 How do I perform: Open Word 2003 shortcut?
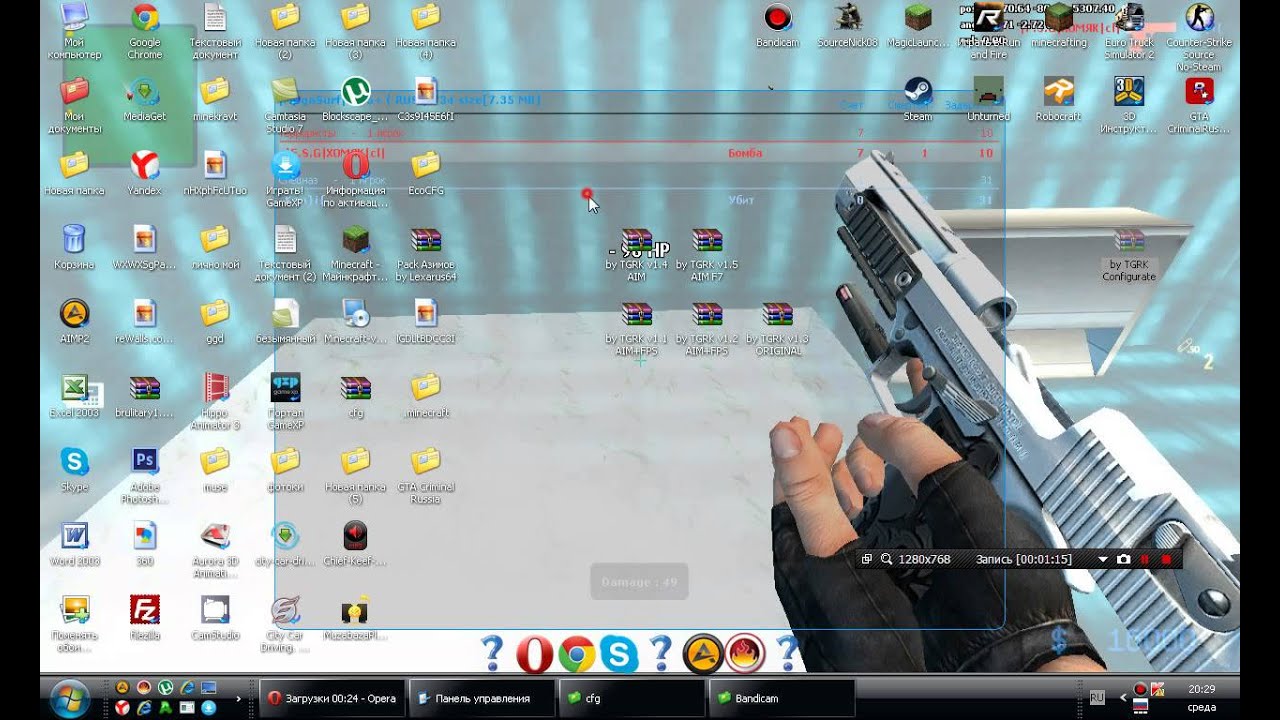pos(74,535)
